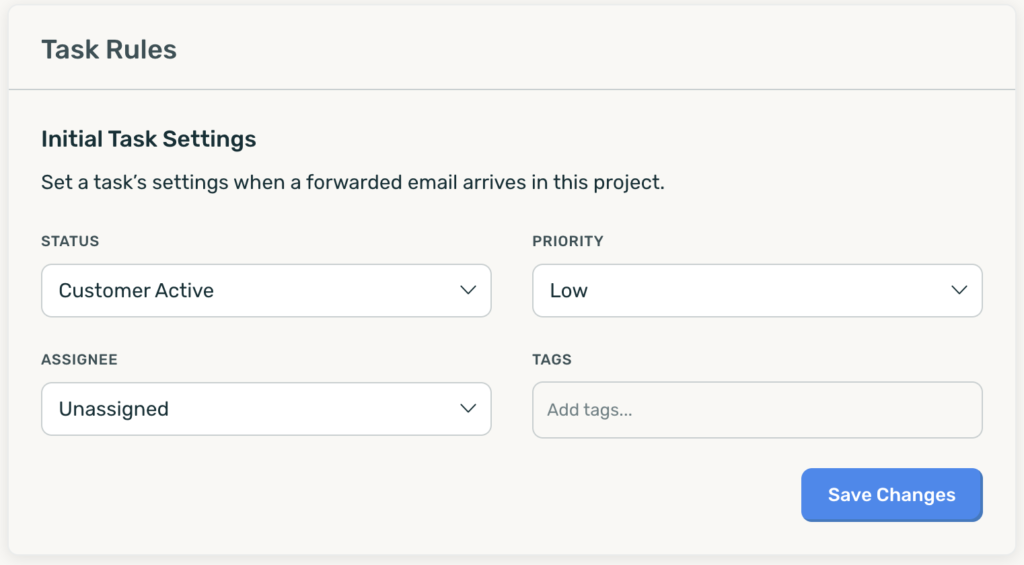Image resolution: width=1024 pixels, height=565 pixels.
Task: Focus the Add tags input field
Action: (757, 410)
